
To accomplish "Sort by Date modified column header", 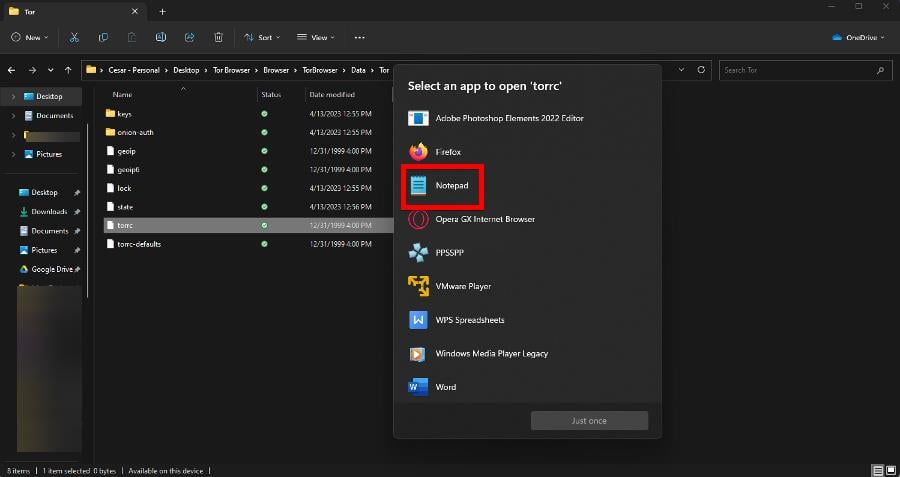I will click(332, 95).
